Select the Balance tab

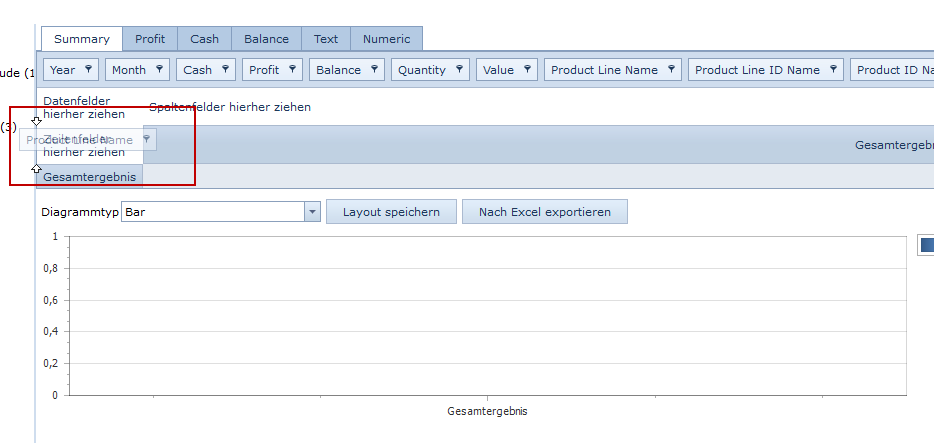click(266, 39)
